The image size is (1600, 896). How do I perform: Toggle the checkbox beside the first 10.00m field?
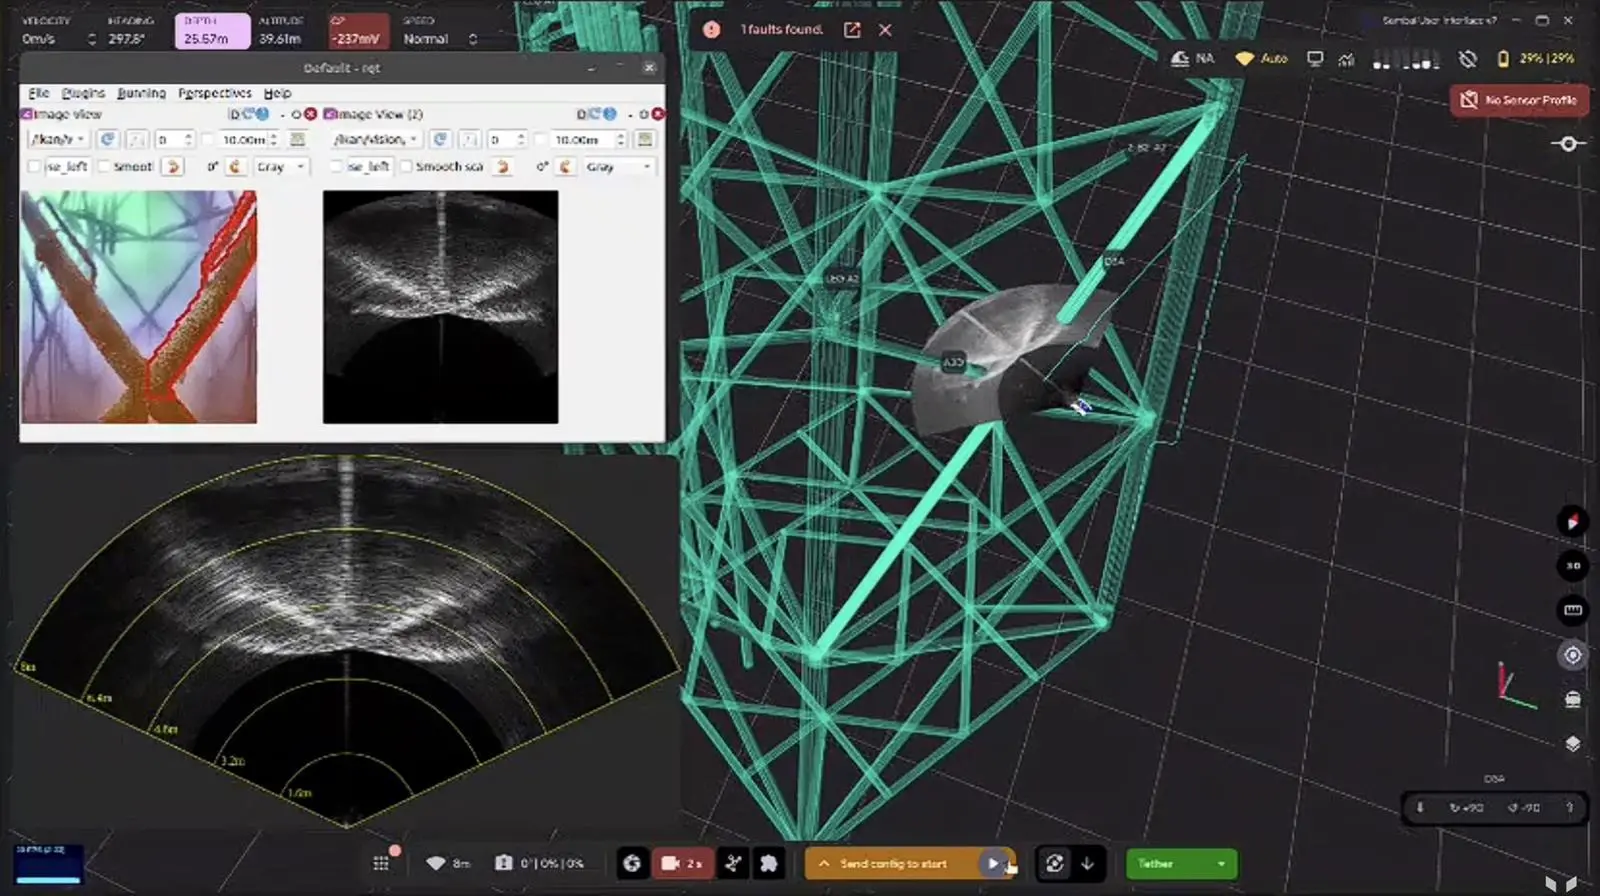[208, 140]
